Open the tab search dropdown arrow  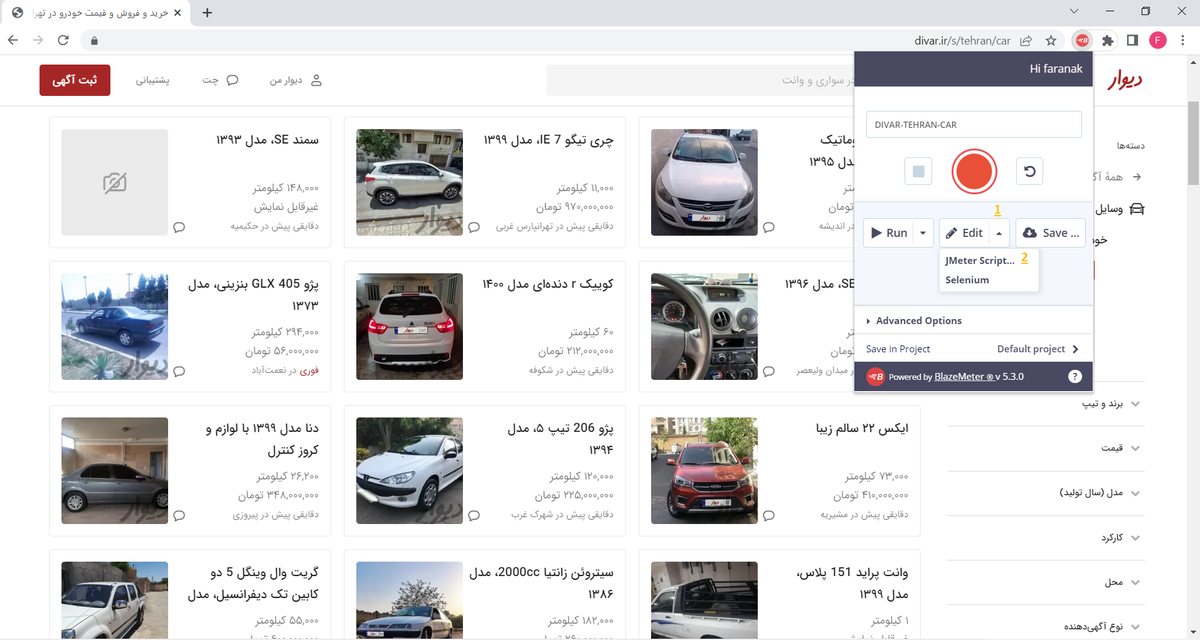(1074, 11)
